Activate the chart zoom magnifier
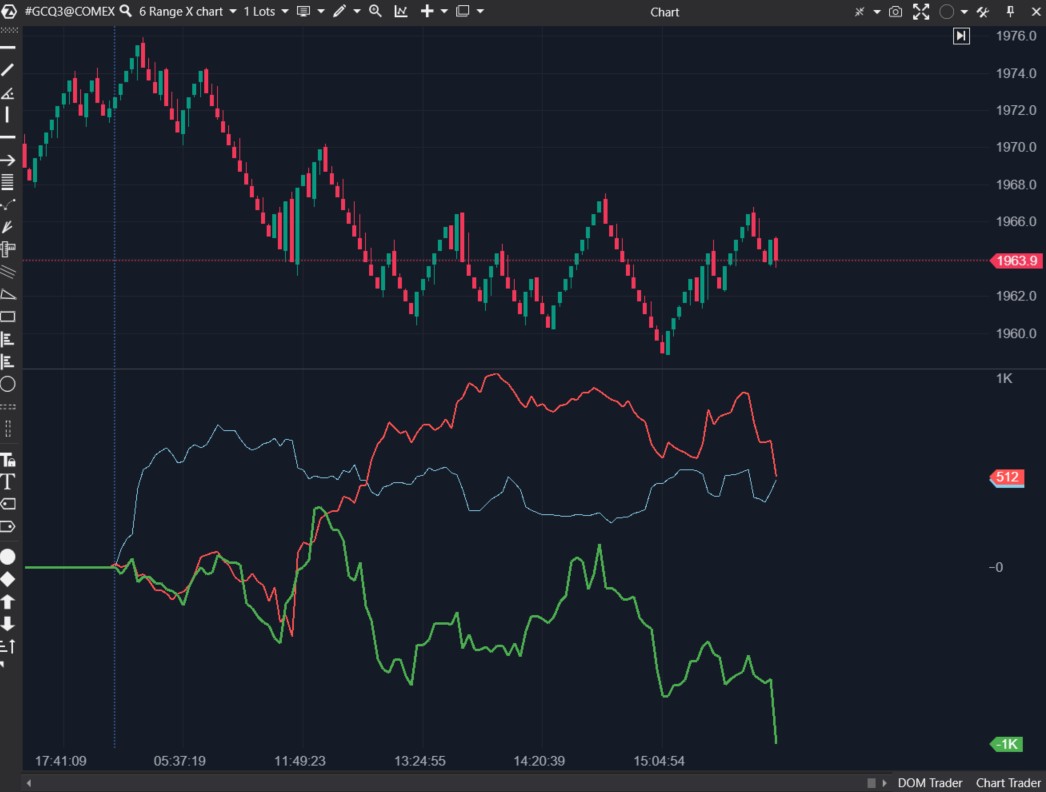The width and height of the screenshot is (1046, 792). pyautogui.click(x=375, y=11)
